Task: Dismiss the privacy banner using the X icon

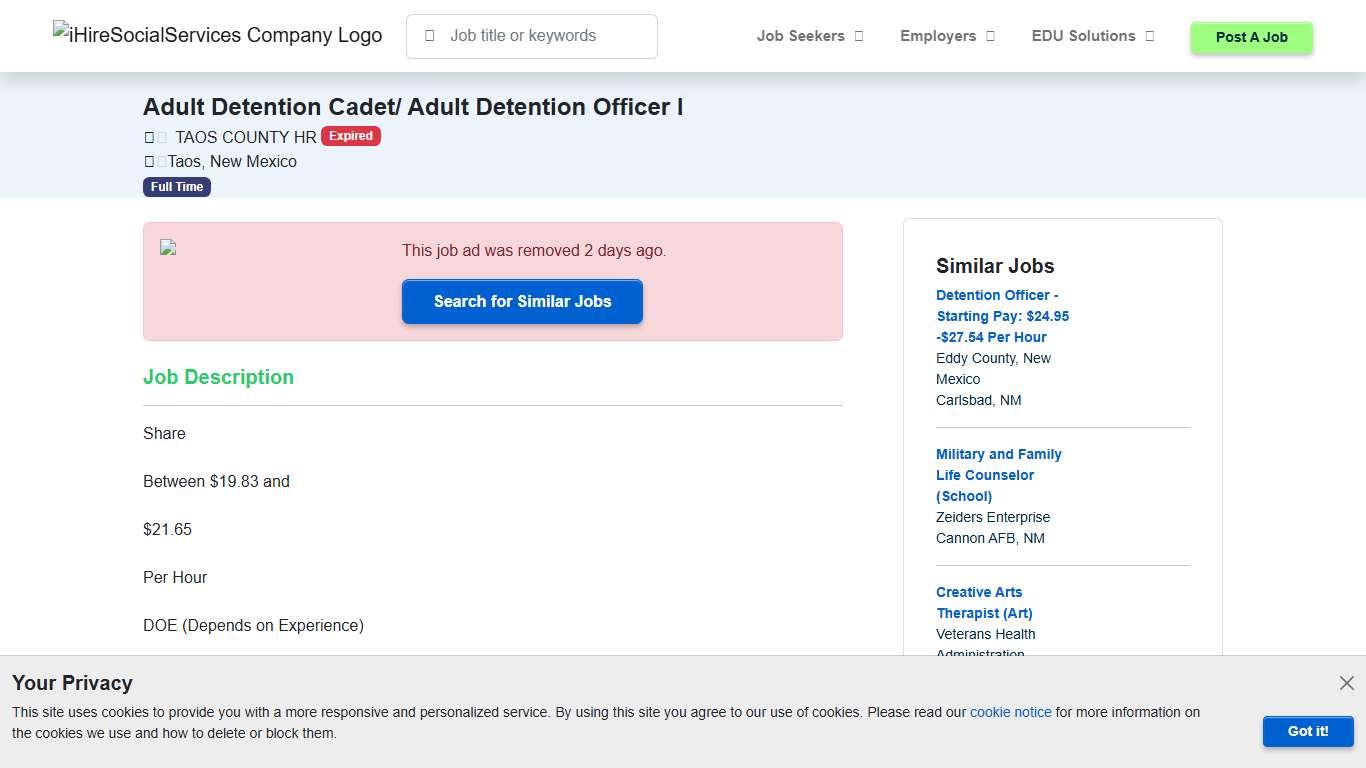Action: 1347,683
